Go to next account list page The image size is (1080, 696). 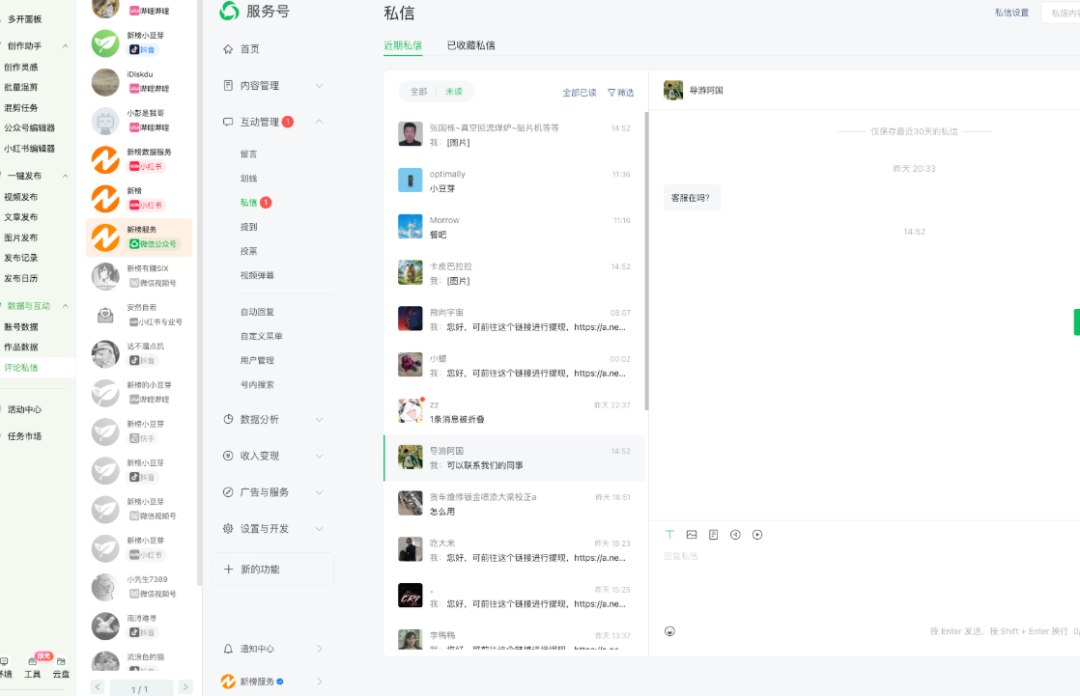[x=185, y=687]
